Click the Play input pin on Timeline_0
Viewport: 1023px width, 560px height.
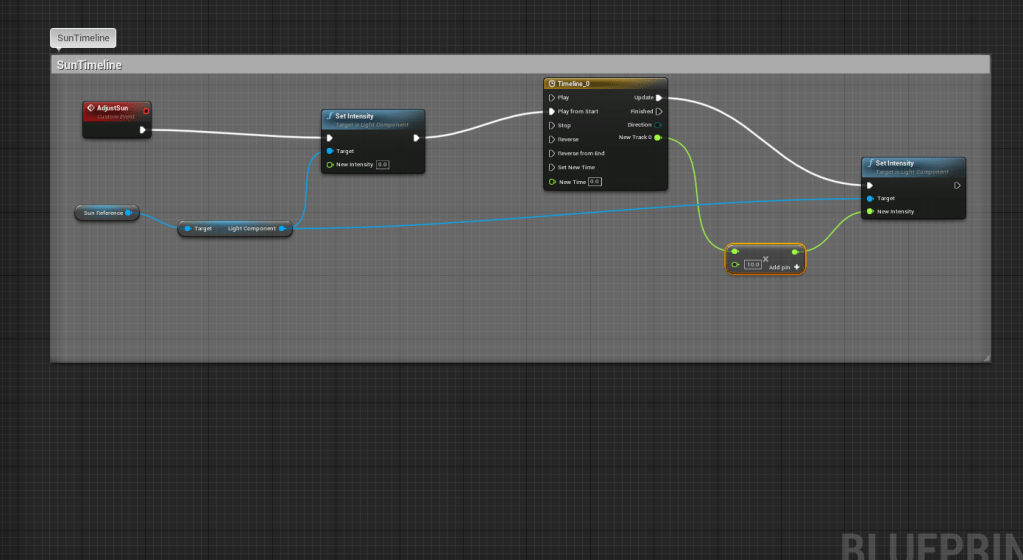click(x=552, y=98)
